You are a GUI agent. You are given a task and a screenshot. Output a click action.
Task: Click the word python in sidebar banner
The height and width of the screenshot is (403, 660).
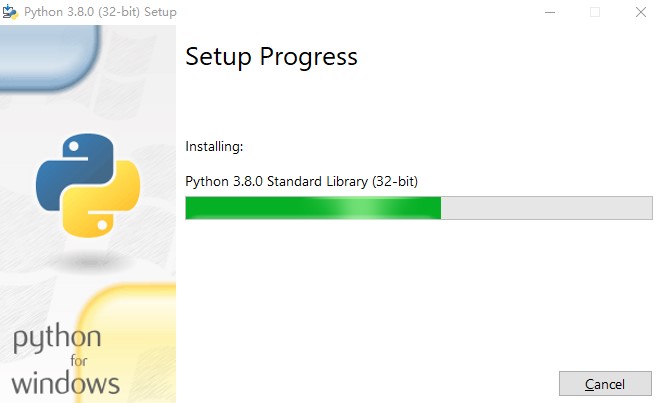[57, 338]
